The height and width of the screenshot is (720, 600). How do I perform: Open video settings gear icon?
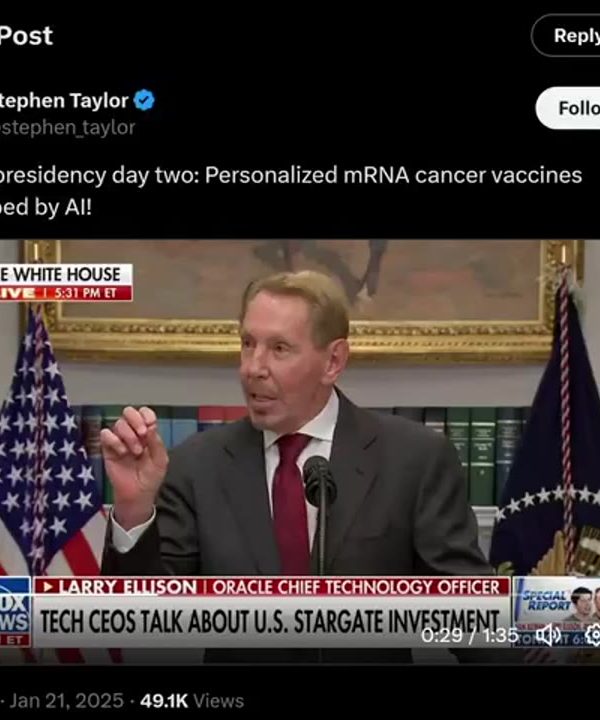(593, 635)
